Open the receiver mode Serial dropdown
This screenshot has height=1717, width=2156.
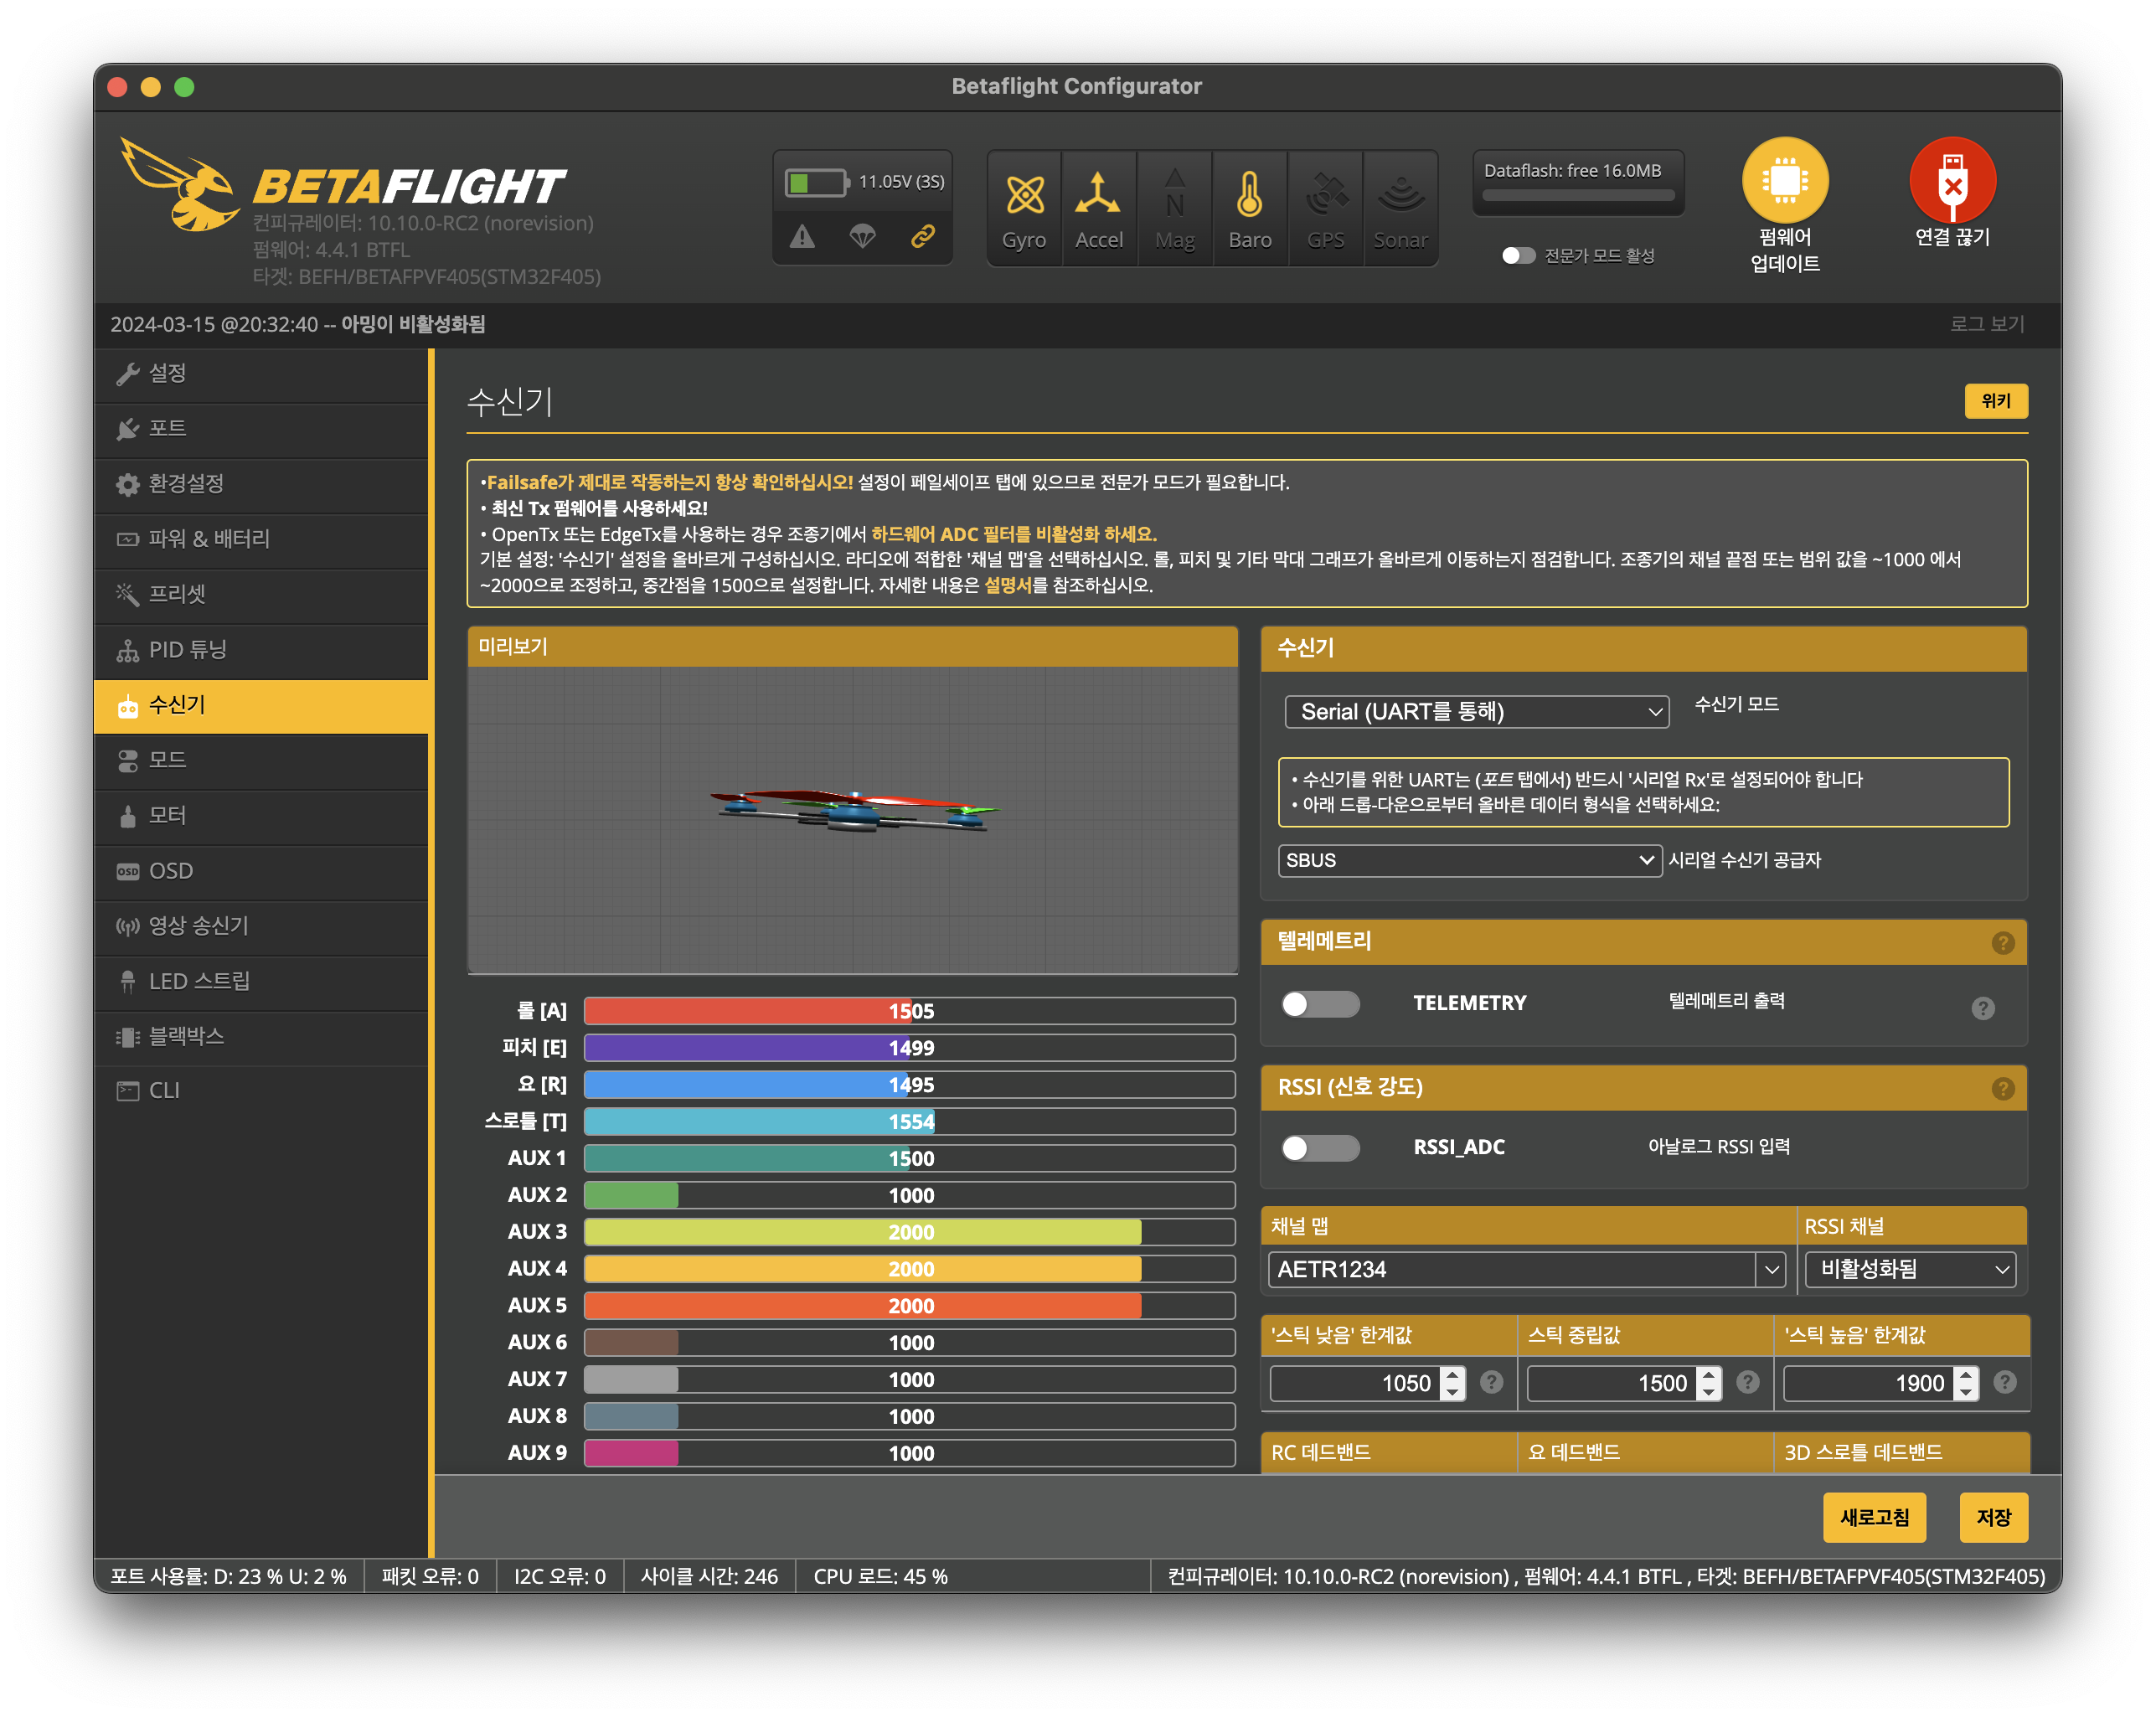pyautogui.click(x=1476, y=711)
